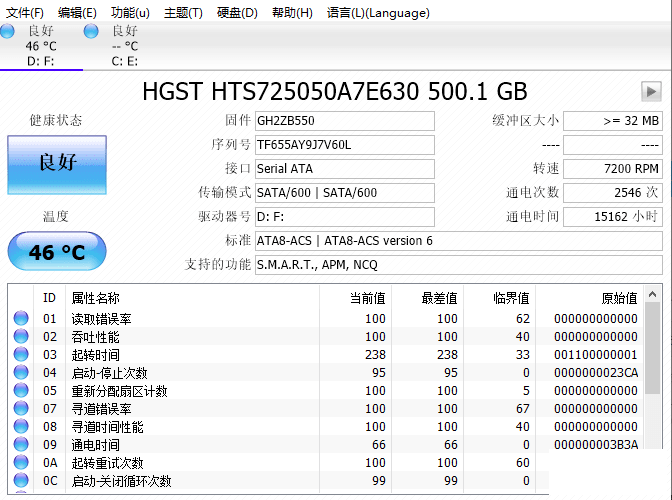Click the S.M.A.R.T., APM, NCQ features field
672x500 pixels.
tap(459, 265)
